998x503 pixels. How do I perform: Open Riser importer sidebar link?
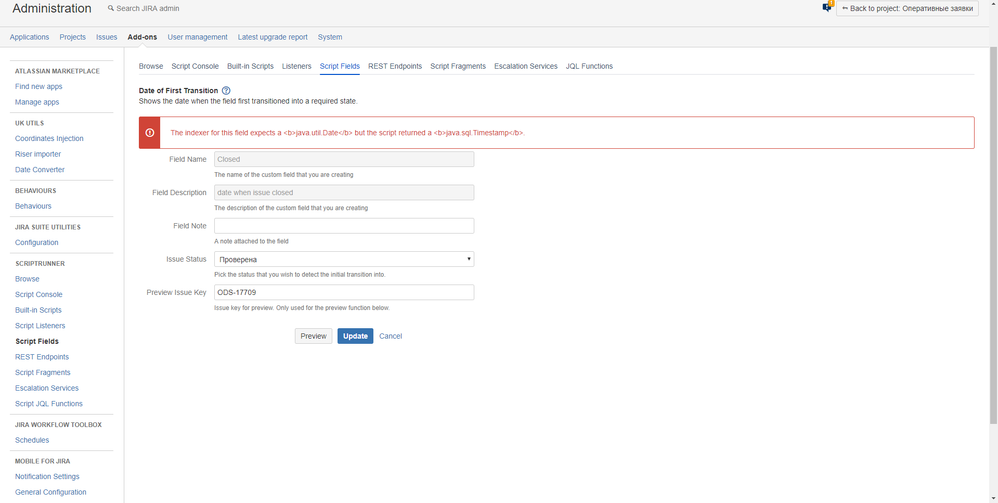38,154
